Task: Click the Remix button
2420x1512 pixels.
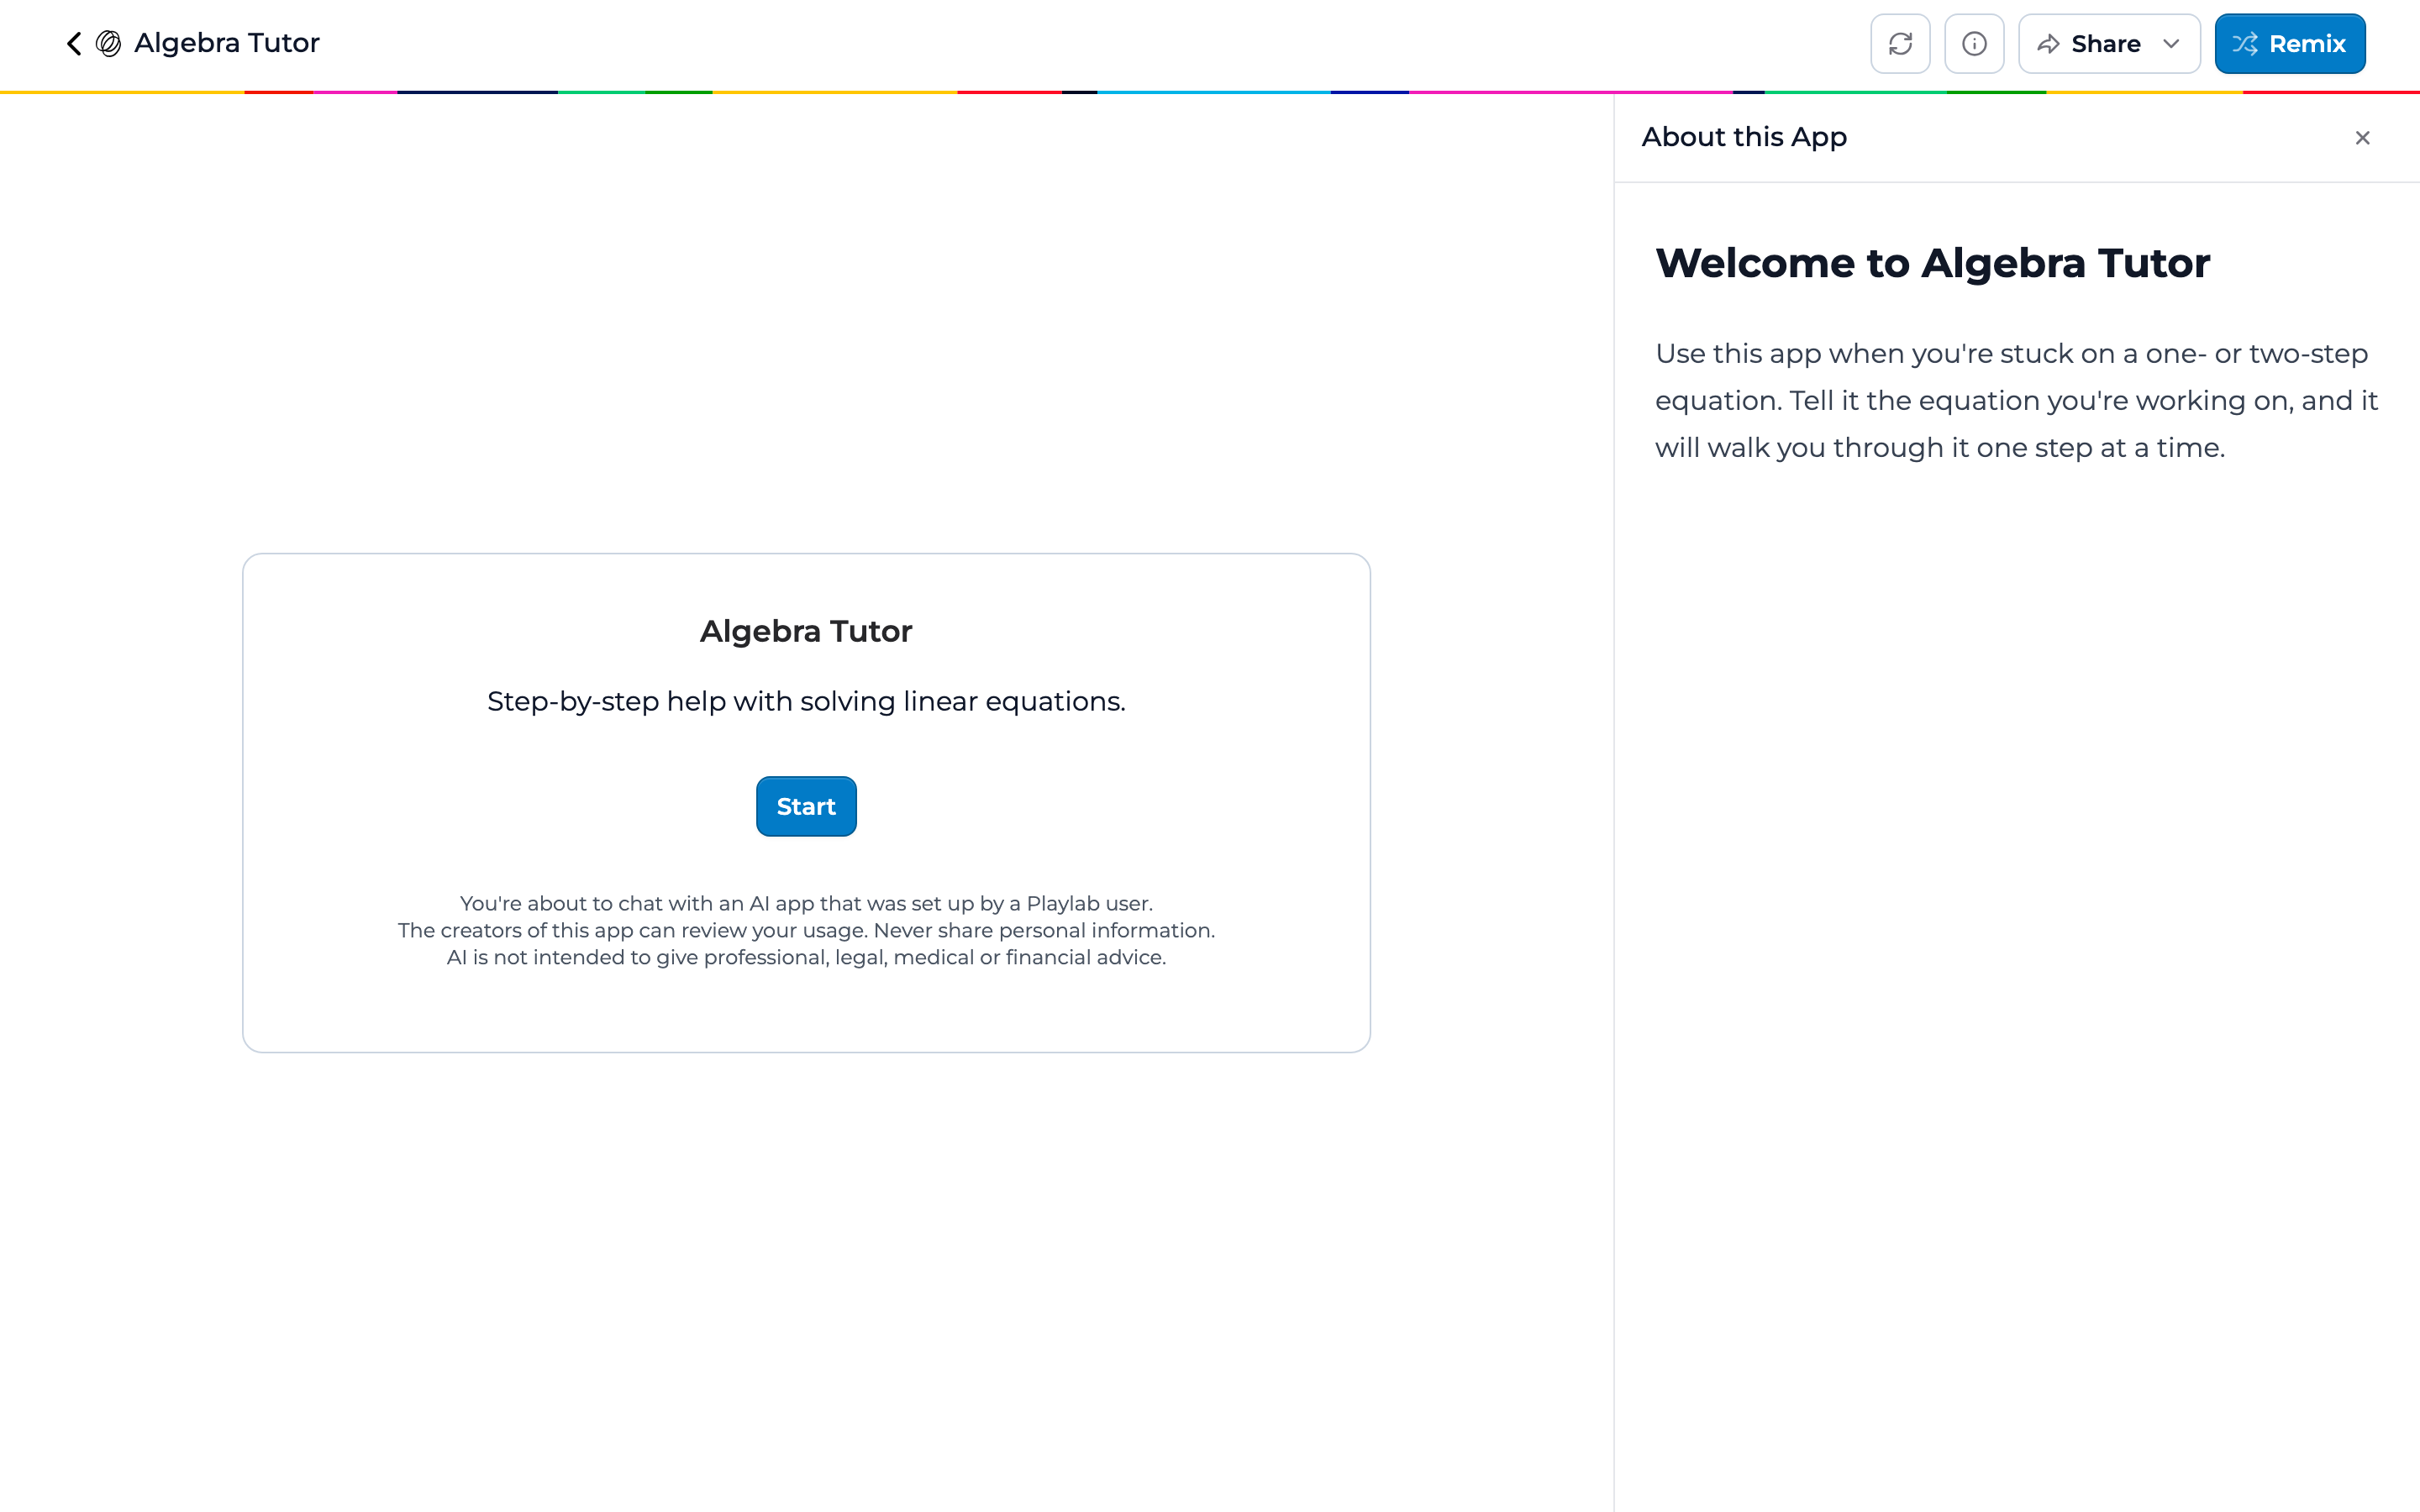Action: tap(2290, 44)
